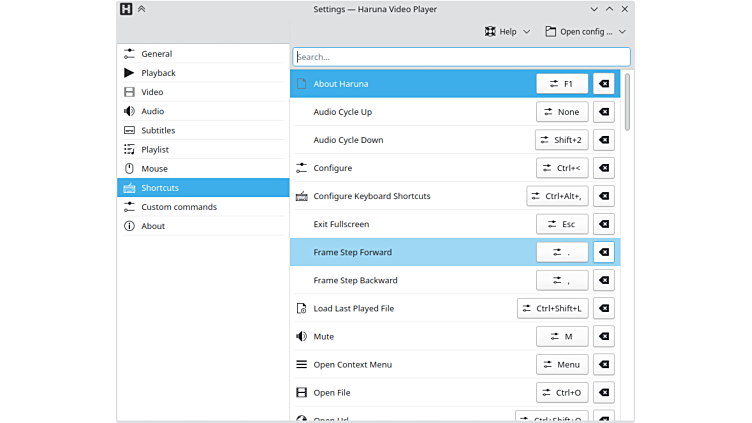The image size is (752, 423).
Task: Reset the Open File shortcut via its clear icon
Action: [603, 393]
